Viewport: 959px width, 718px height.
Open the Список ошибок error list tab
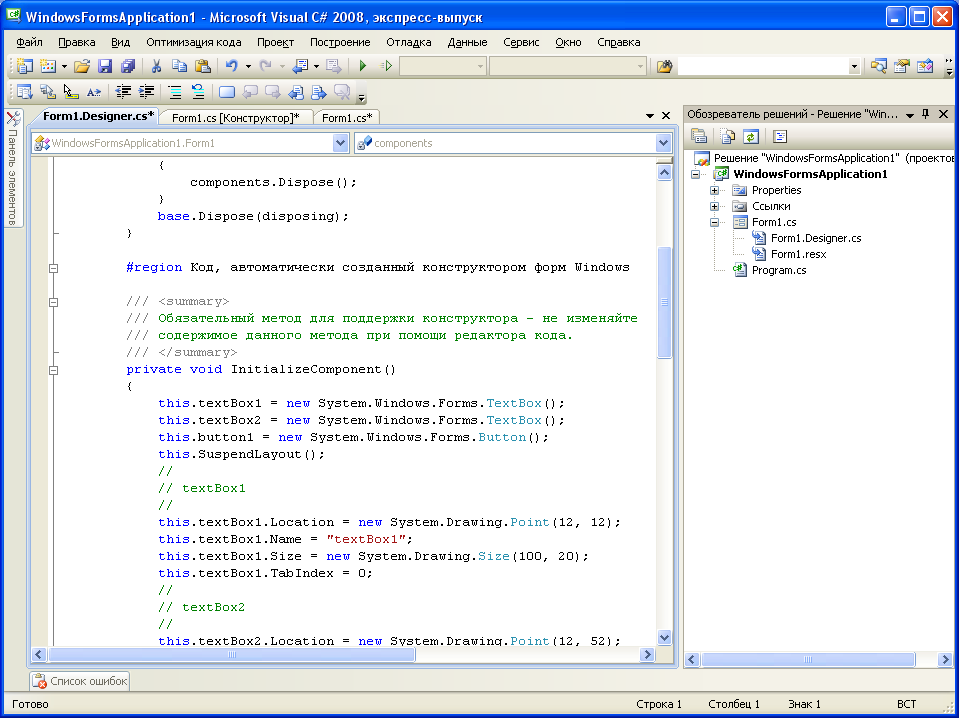click(x=80, y=681)
